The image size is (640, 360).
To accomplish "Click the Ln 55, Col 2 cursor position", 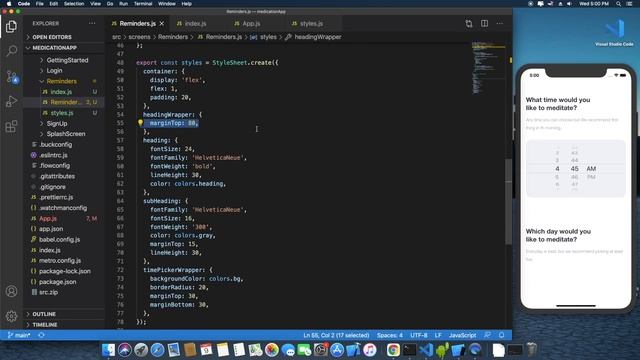I will click(x=336, y=335).
